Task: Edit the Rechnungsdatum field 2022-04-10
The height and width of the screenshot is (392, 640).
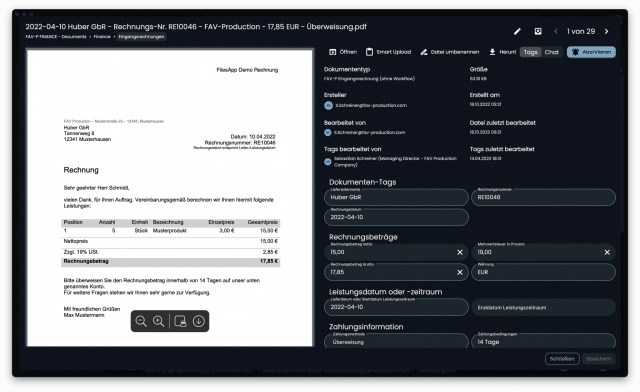Action: pos(396,217)
